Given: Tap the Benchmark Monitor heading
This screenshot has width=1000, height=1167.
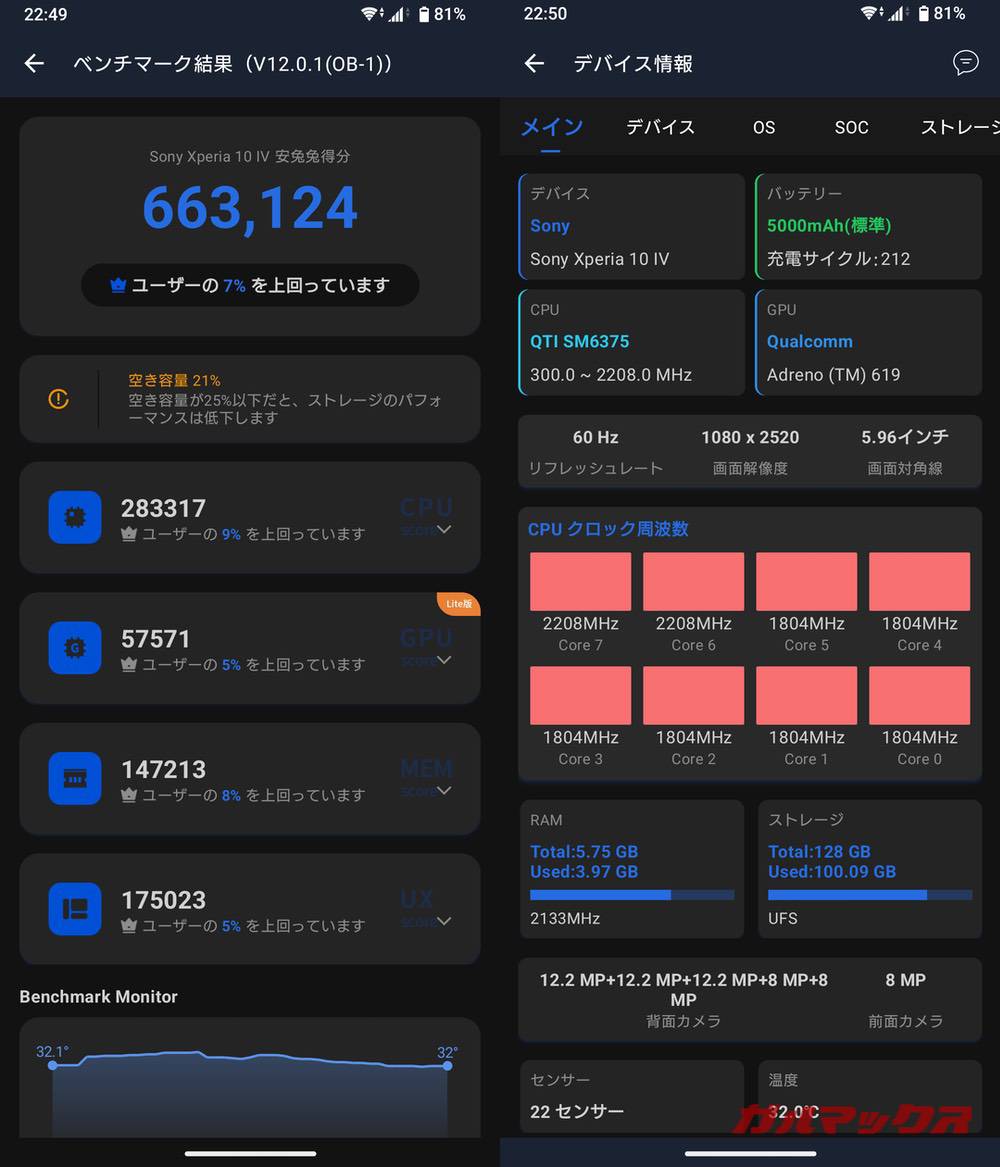Looking at the screenshot, I should pyautogui.click(x=98, y=997).
